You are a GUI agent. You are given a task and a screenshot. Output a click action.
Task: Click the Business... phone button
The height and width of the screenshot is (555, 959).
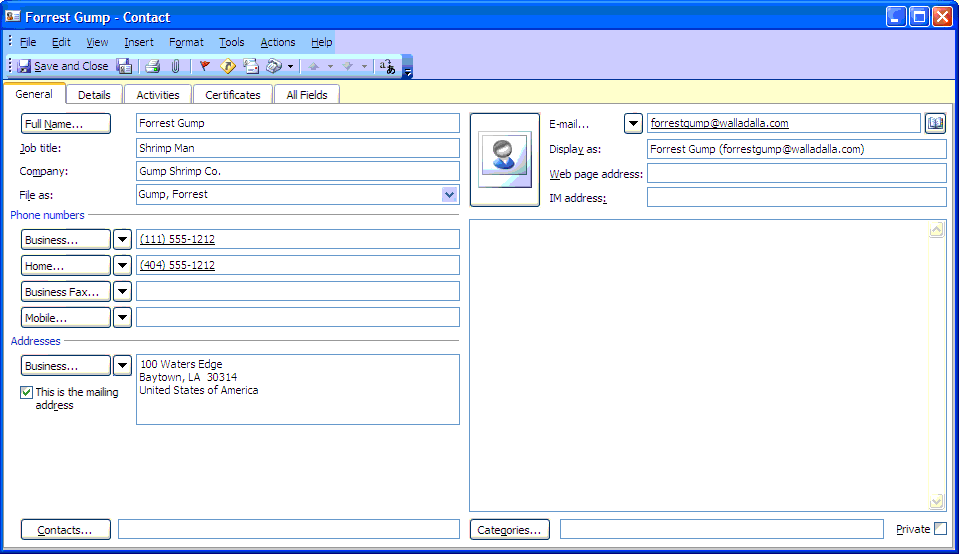[x=66, y=239]
